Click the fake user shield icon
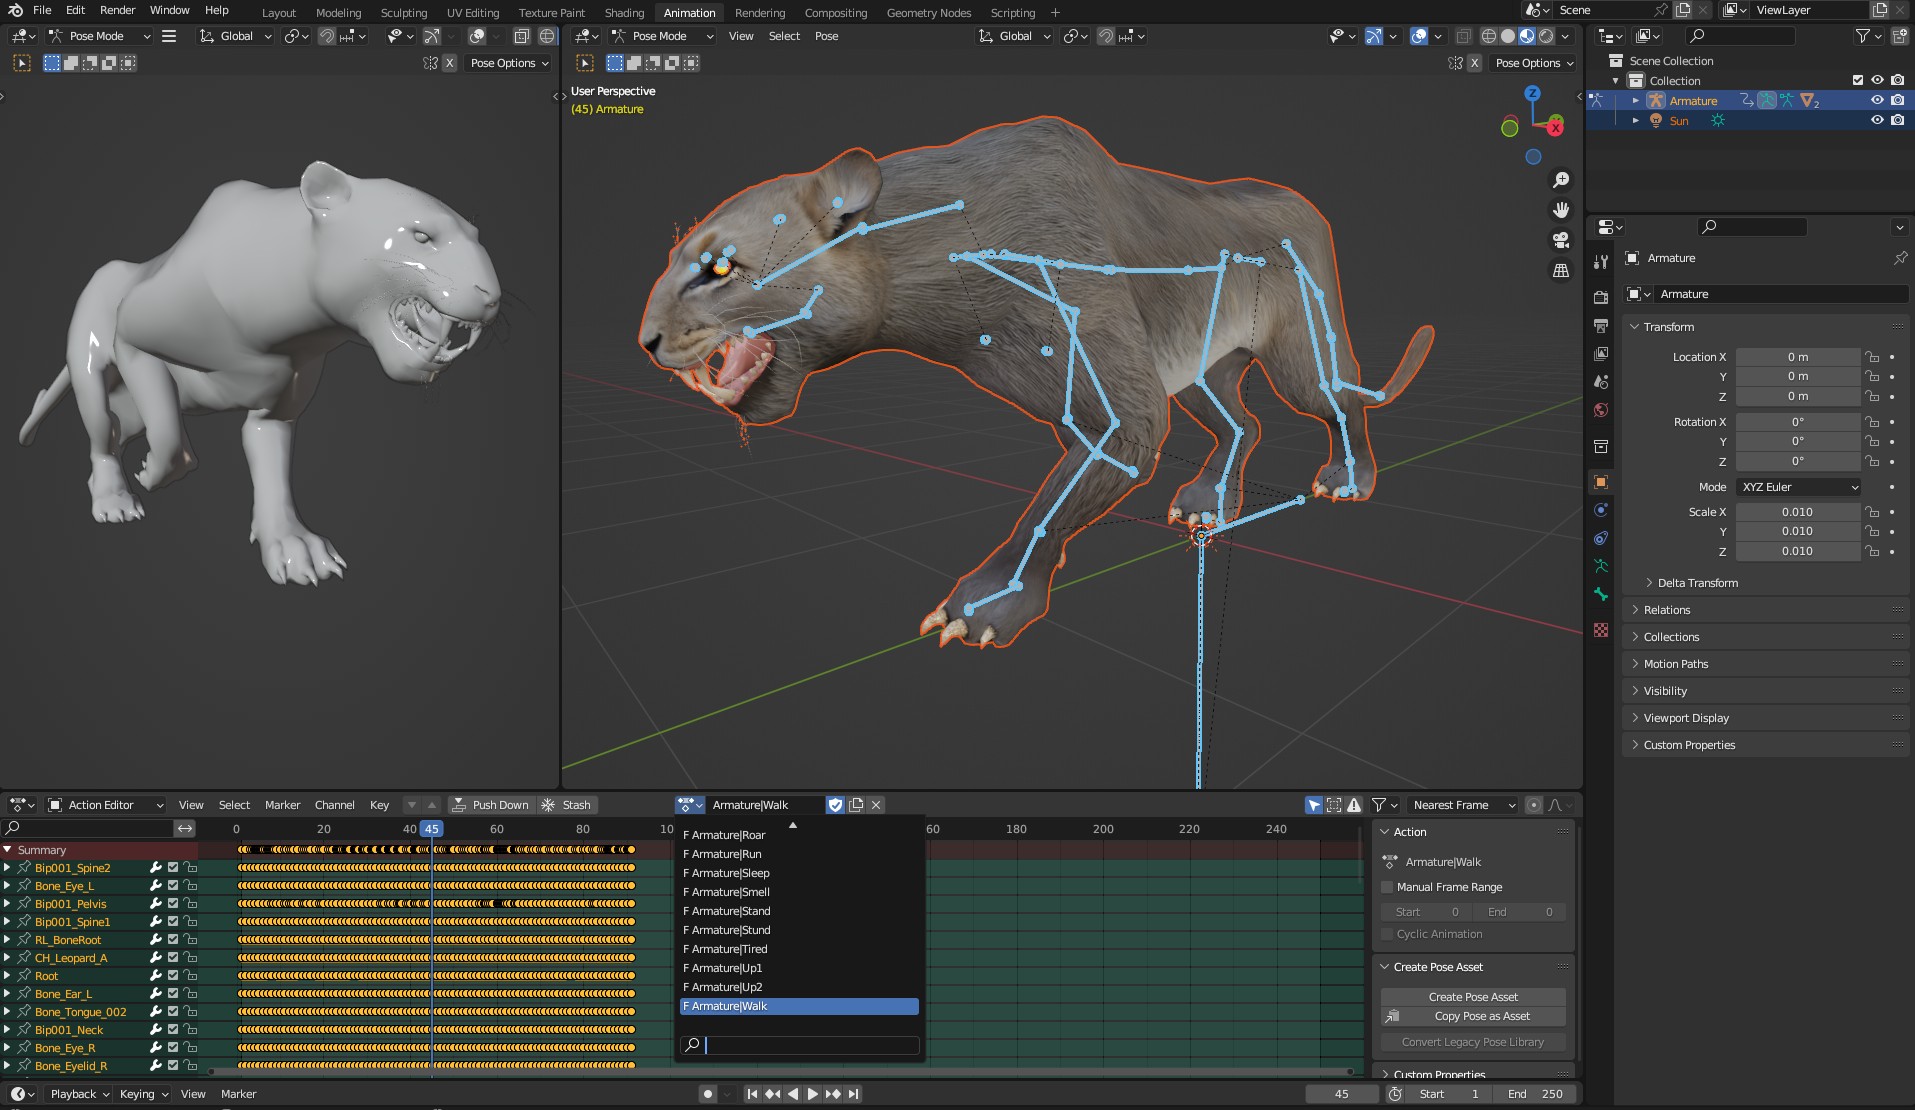Screen dimensions: 1915x1110 835,805
